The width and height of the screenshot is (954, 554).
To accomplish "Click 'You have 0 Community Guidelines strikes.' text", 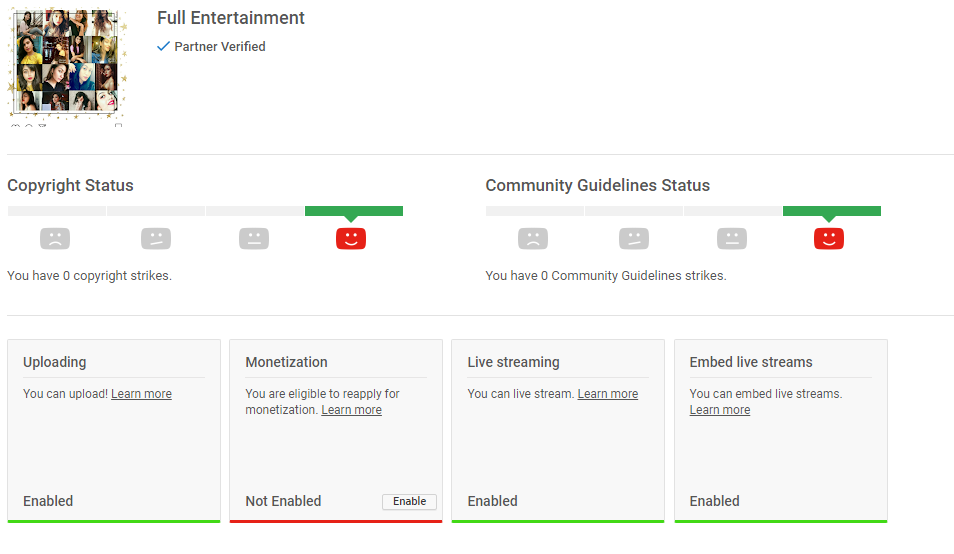I will tap(606, 275).
